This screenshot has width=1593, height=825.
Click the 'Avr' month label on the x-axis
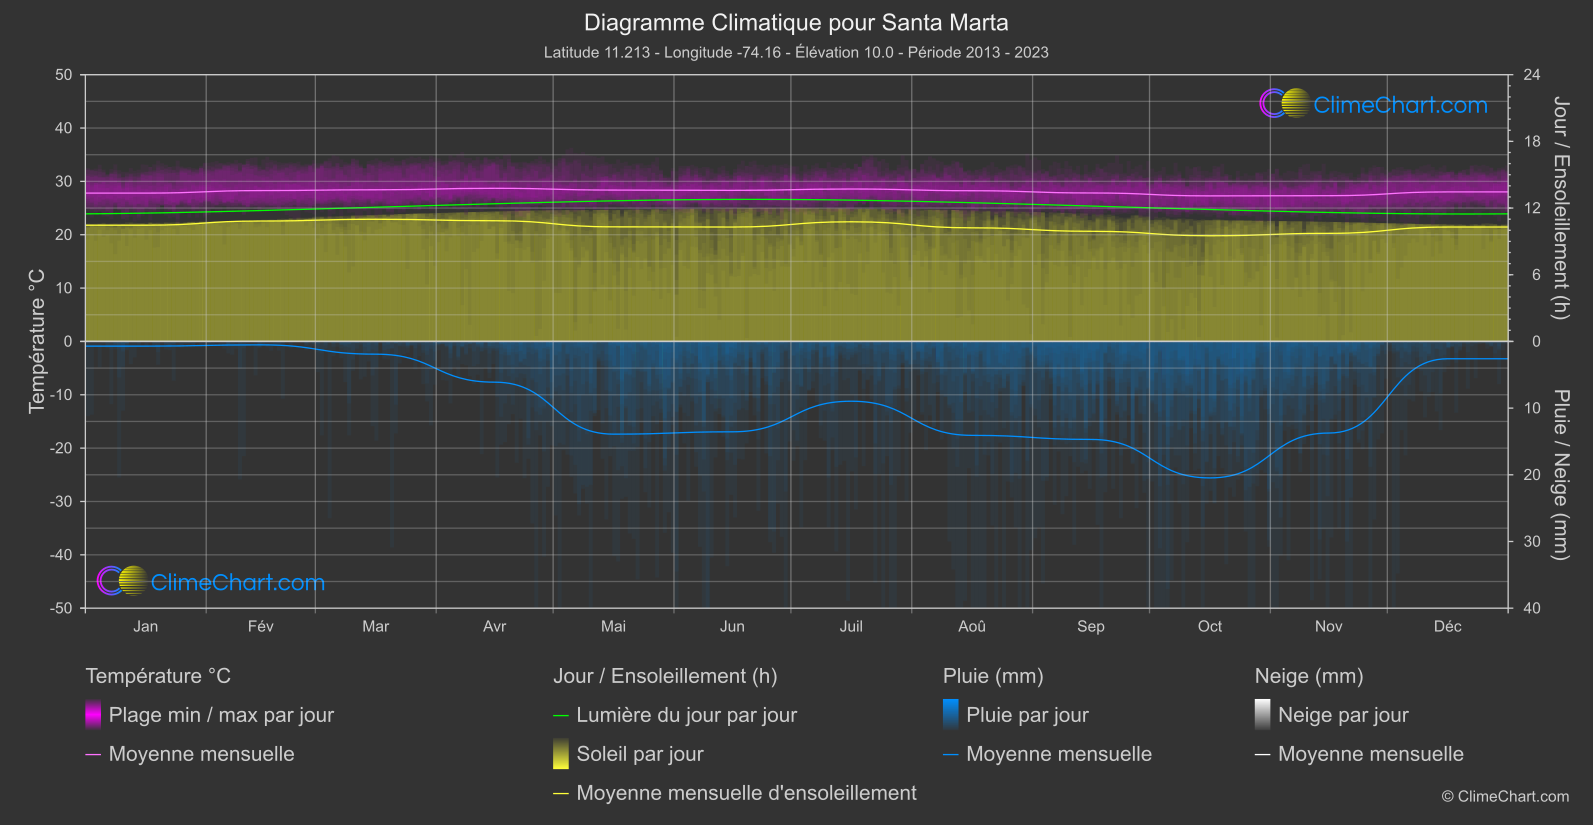tap(495, 626)
